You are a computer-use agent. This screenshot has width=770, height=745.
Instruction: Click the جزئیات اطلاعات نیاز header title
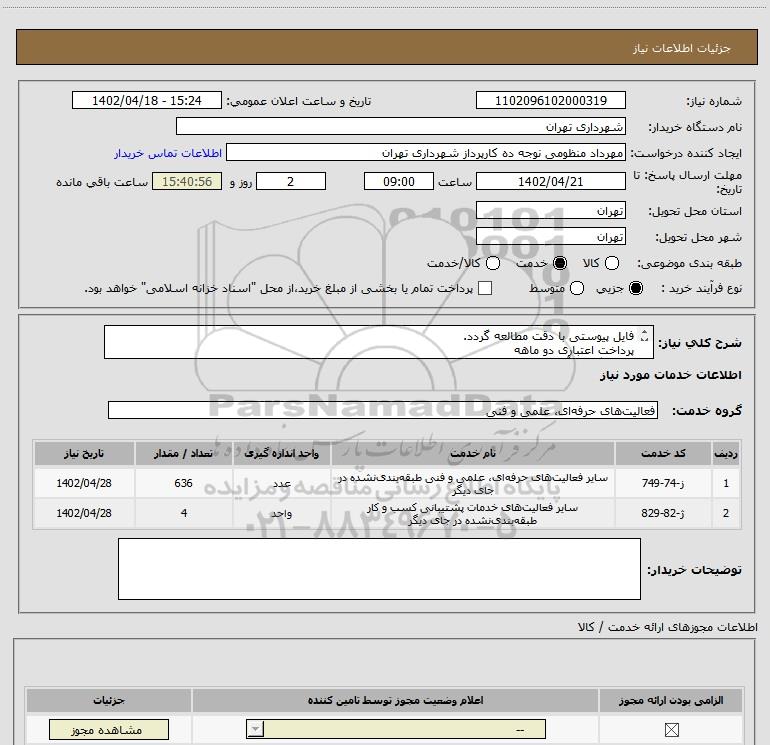pos(682,48)
